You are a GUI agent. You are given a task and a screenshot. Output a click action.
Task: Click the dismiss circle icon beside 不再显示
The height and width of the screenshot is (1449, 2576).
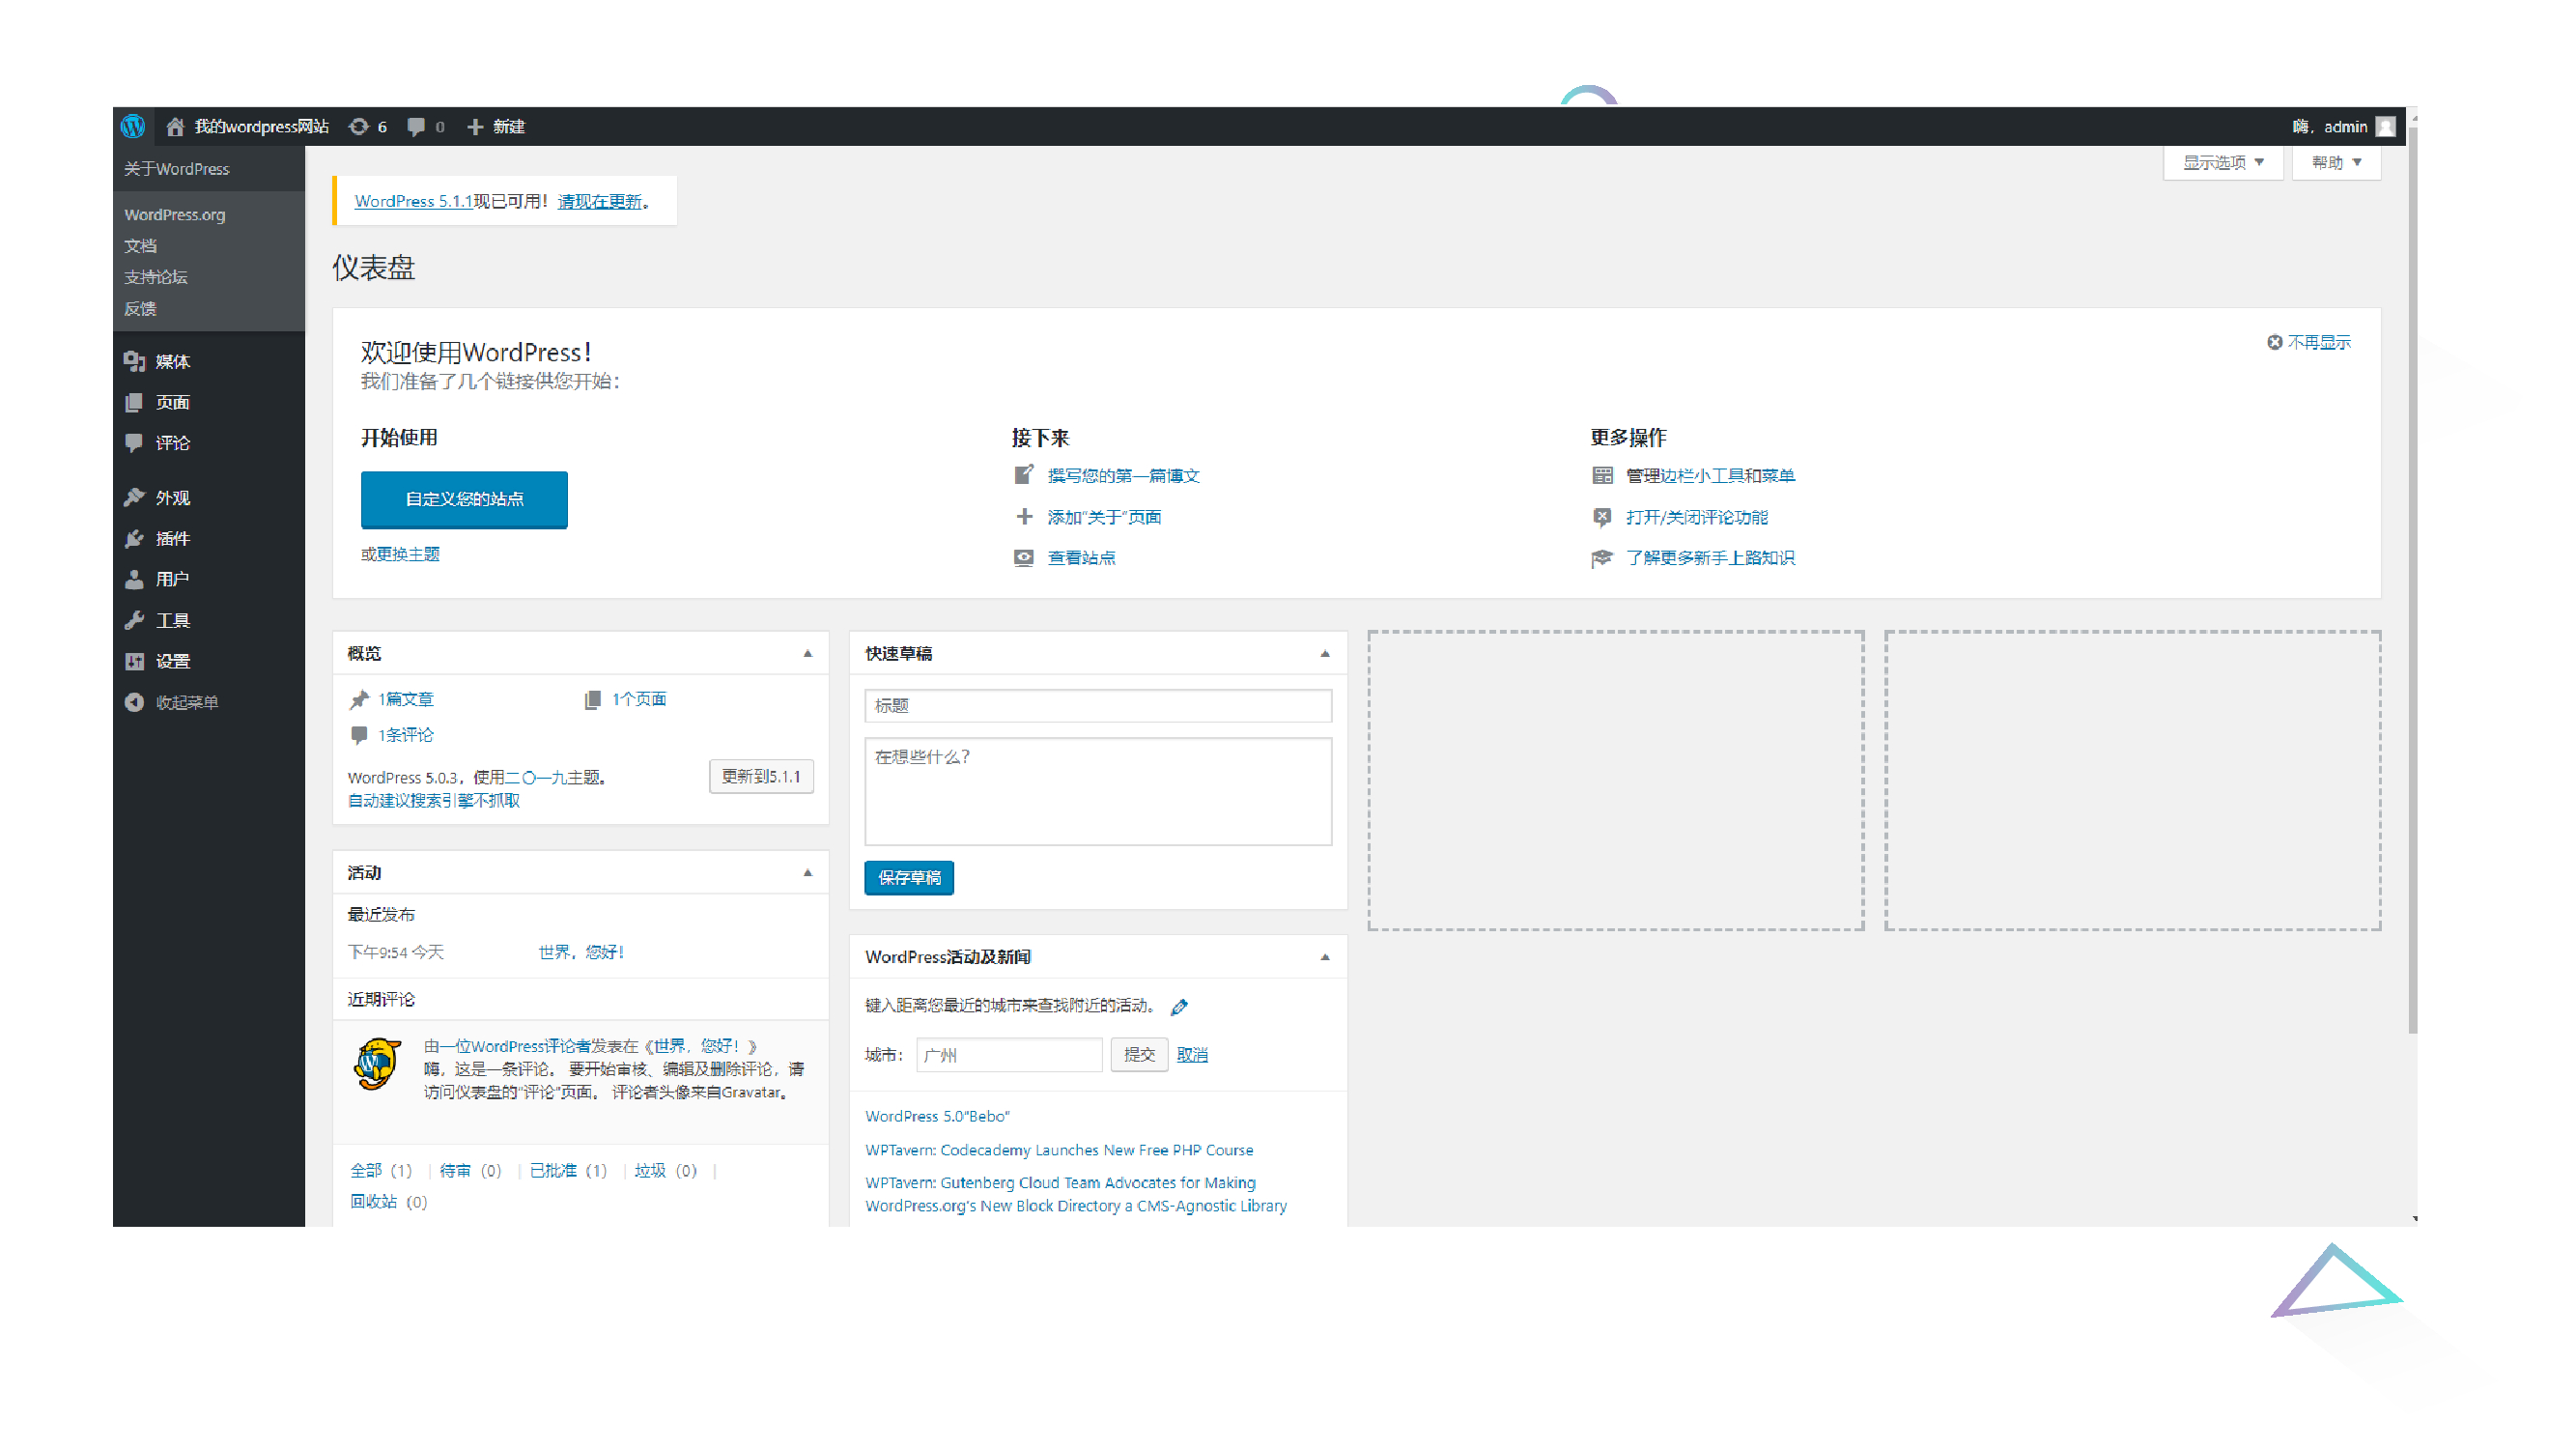[2274, 342]
